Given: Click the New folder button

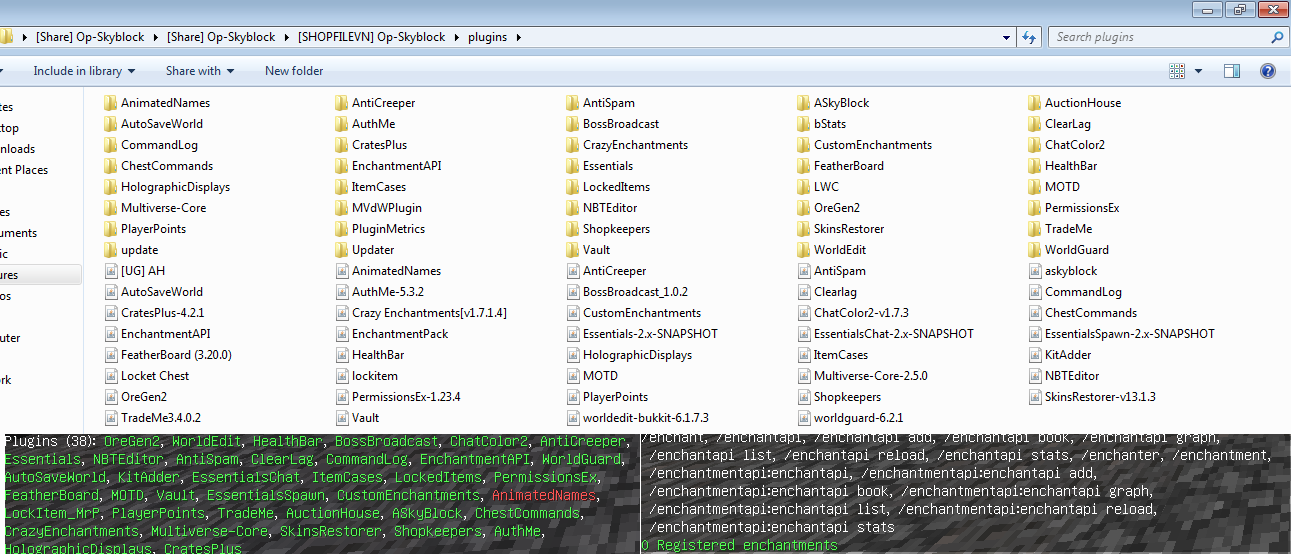Looking at the screenshot, I should (x=294, y=71).
